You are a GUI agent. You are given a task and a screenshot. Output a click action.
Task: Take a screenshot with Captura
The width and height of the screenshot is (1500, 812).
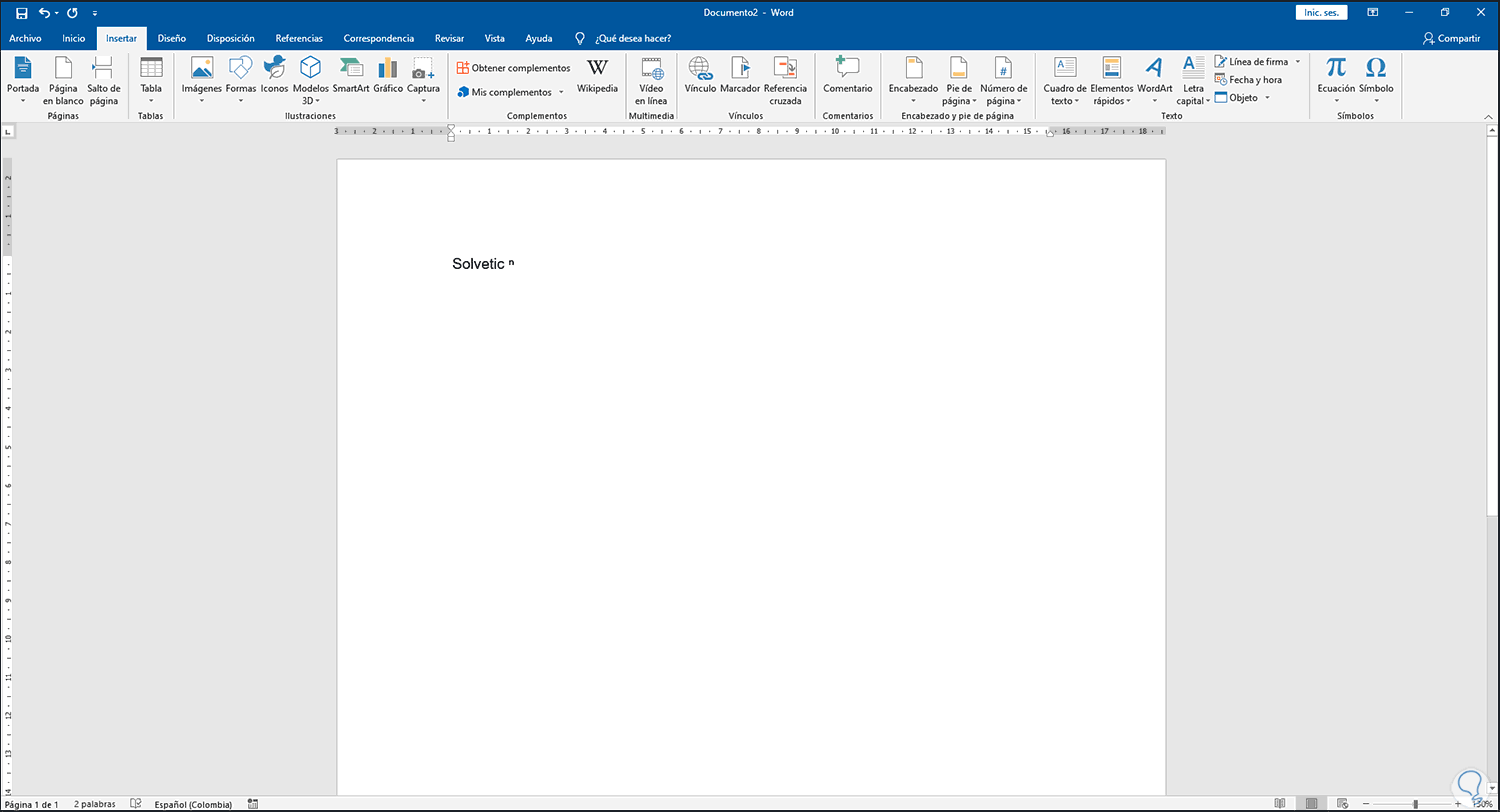[x=423, y=80]
